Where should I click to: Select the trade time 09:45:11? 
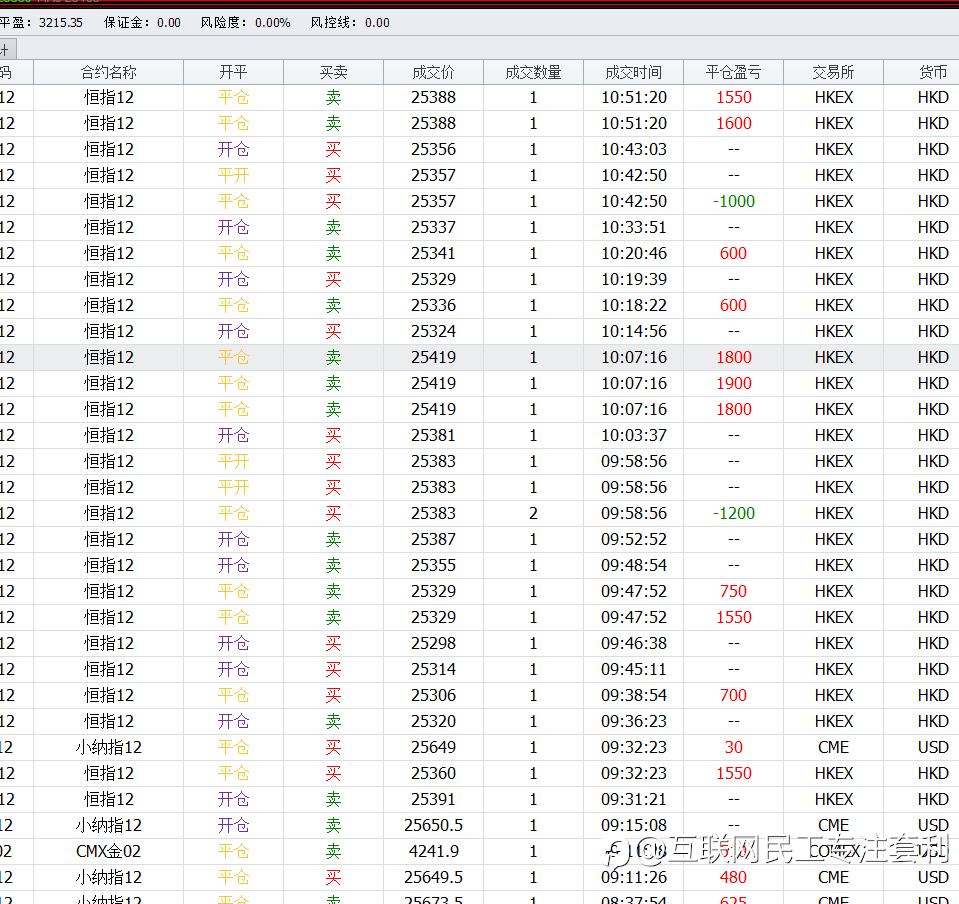(x=634, y=669)
